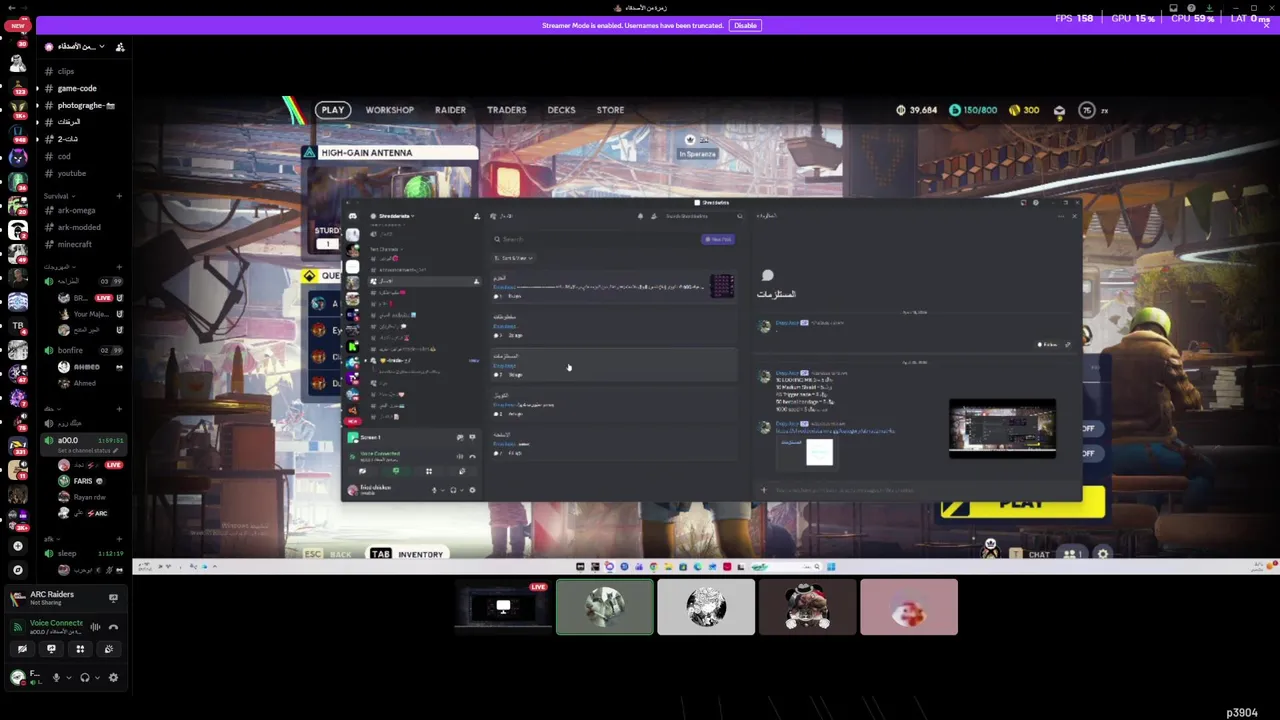1280x720 pixels.
Task: Select the pink fifth participant tile
Action: [909, 607]
